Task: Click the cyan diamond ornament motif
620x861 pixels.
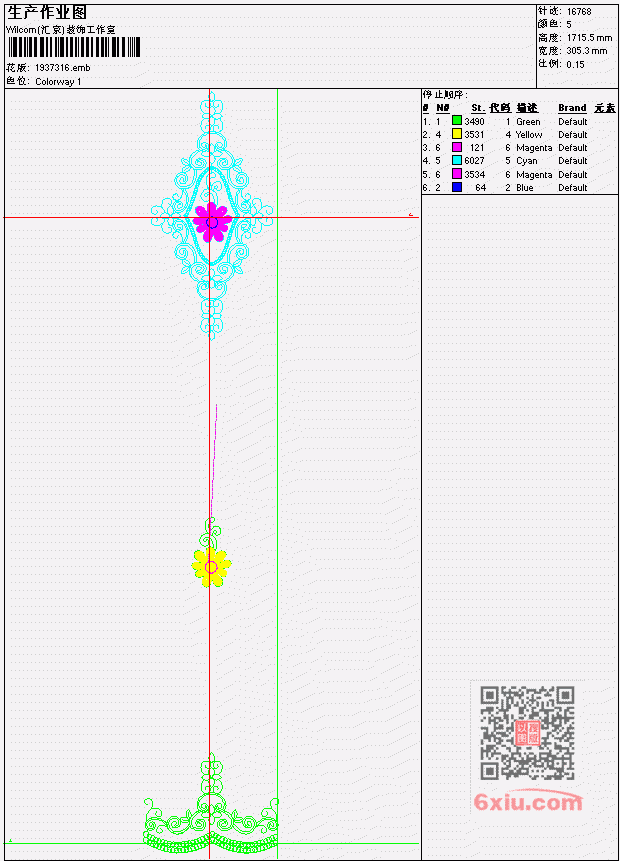Action: 211,216
